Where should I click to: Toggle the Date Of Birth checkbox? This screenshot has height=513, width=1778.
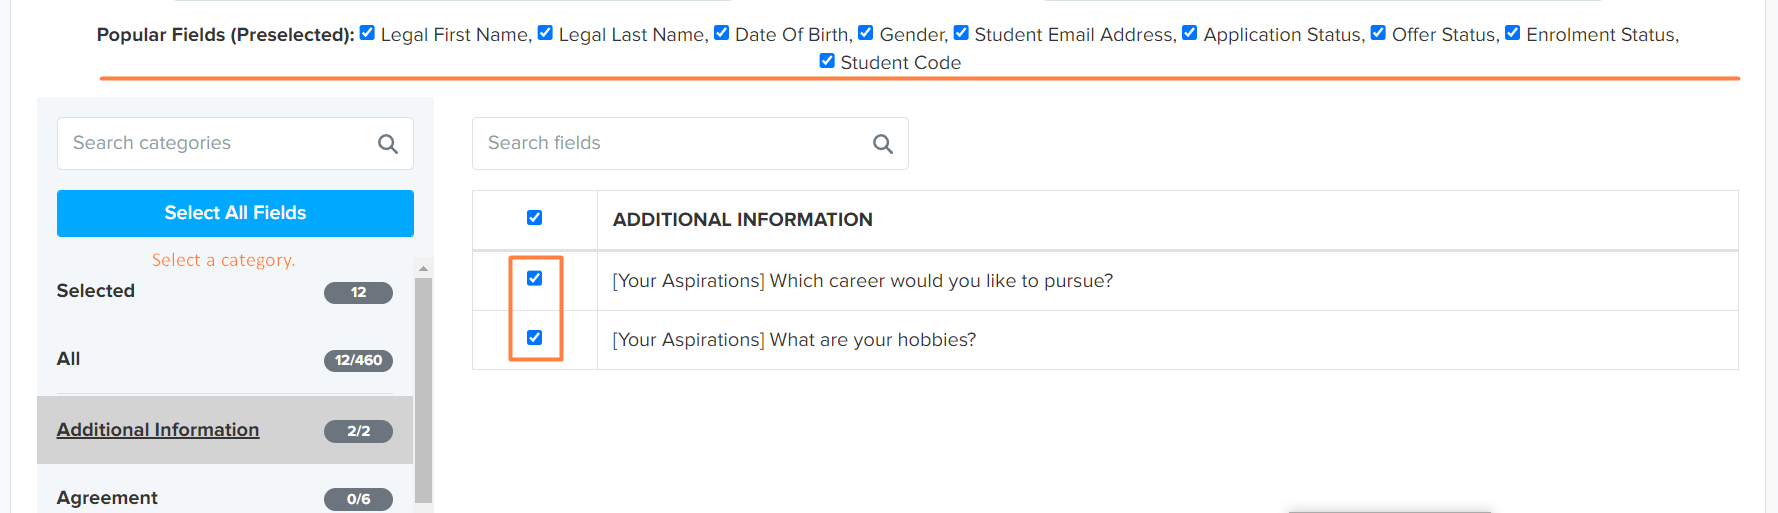pos(721,33)
